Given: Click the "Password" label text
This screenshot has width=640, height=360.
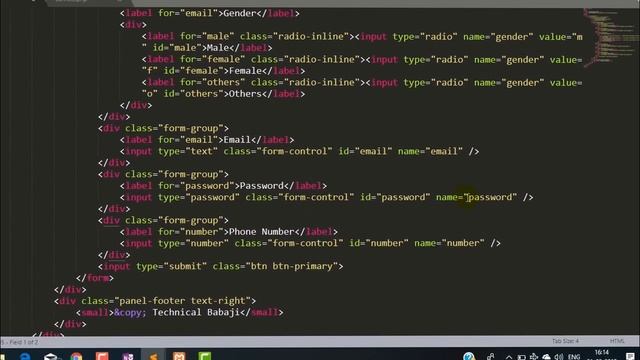Looking at the screenshot, I should [262, 186].
